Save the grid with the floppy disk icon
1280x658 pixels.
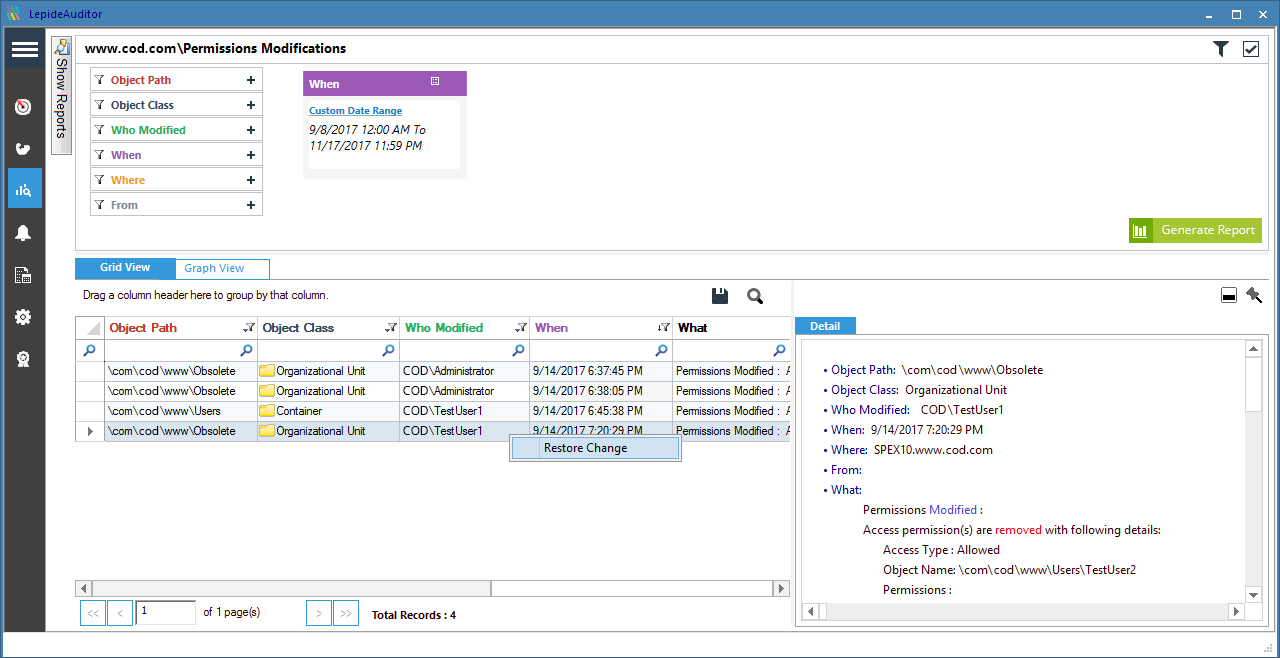[x=720, y=295]
